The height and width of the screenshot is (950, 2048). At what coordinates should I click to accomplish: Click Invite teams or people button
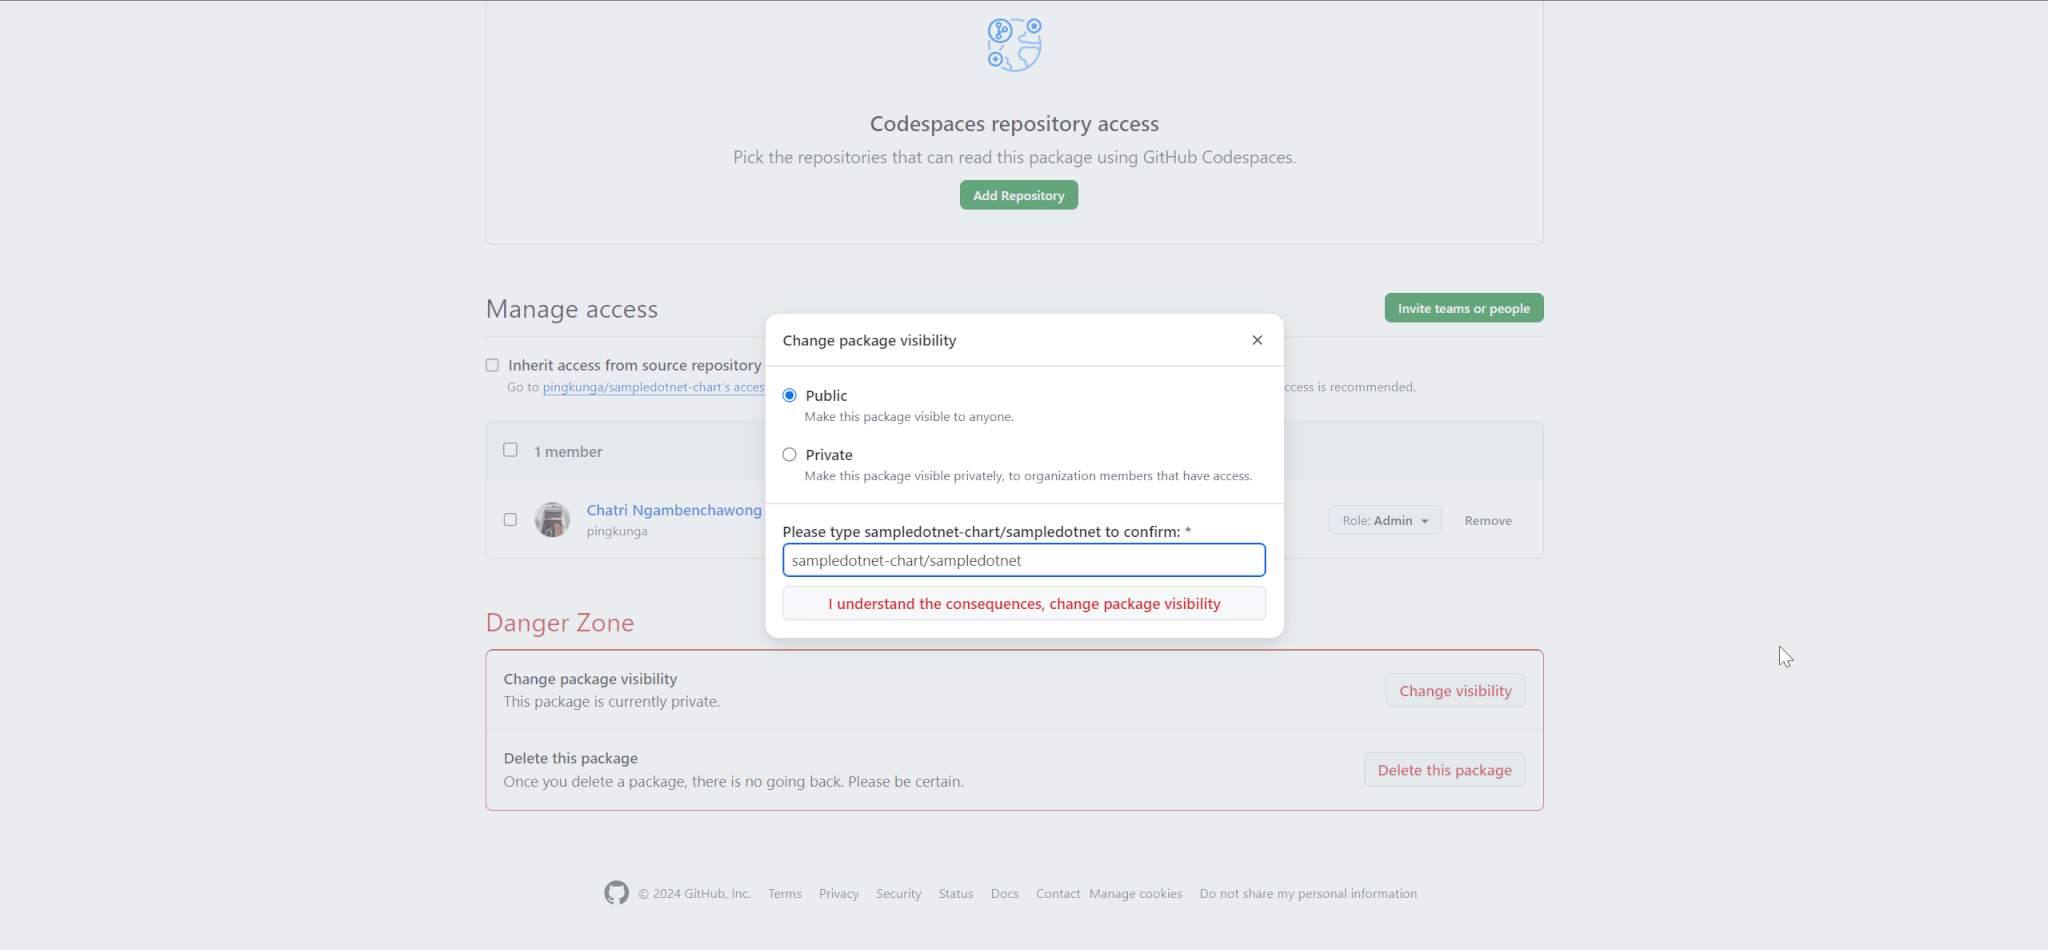1463,308
